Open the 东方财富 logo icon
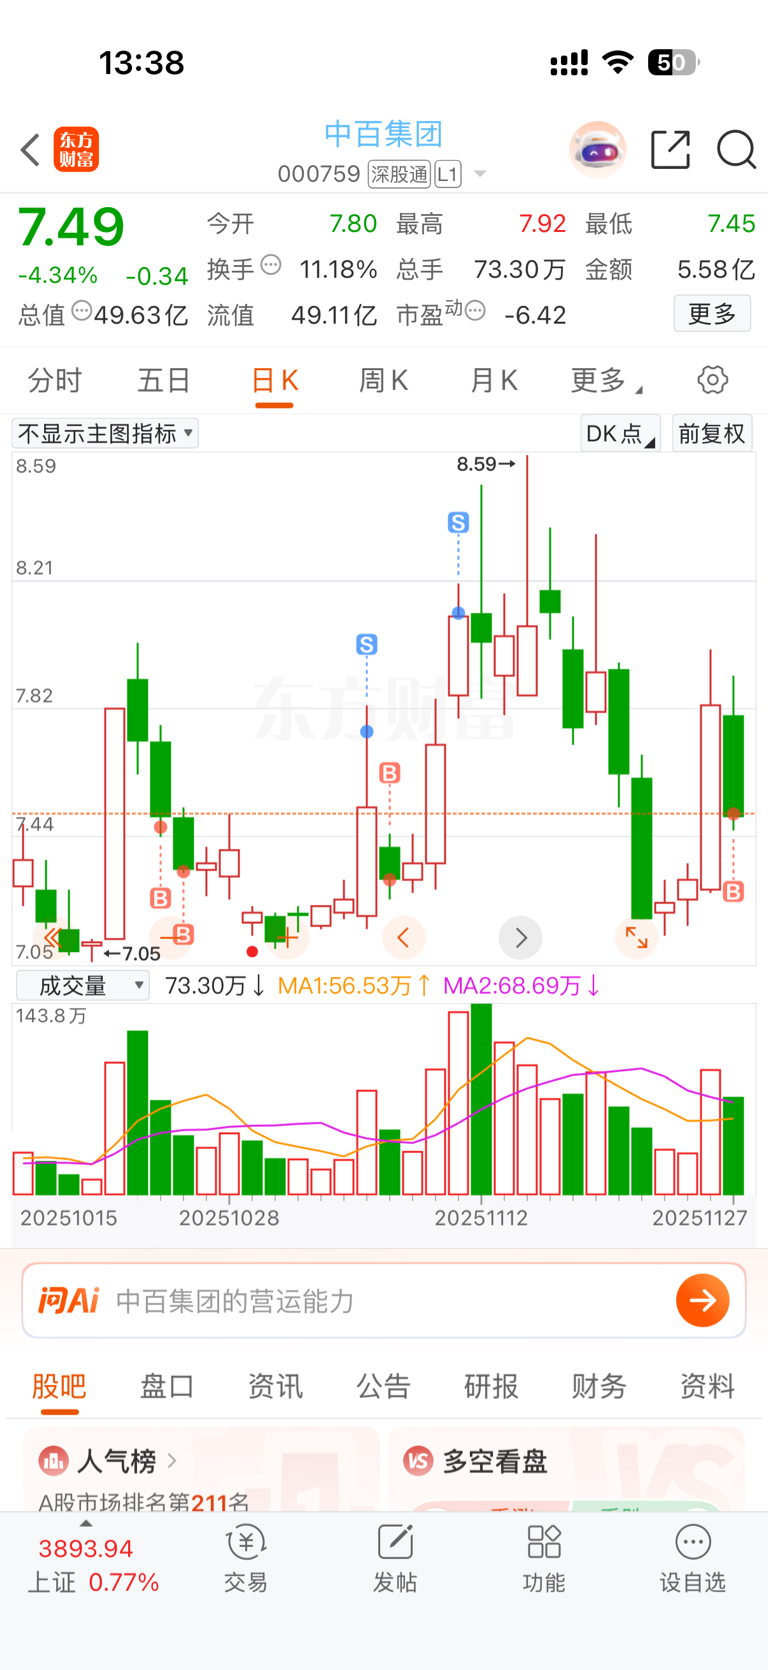Screen dimensions: 768x1670 [76, 150]
